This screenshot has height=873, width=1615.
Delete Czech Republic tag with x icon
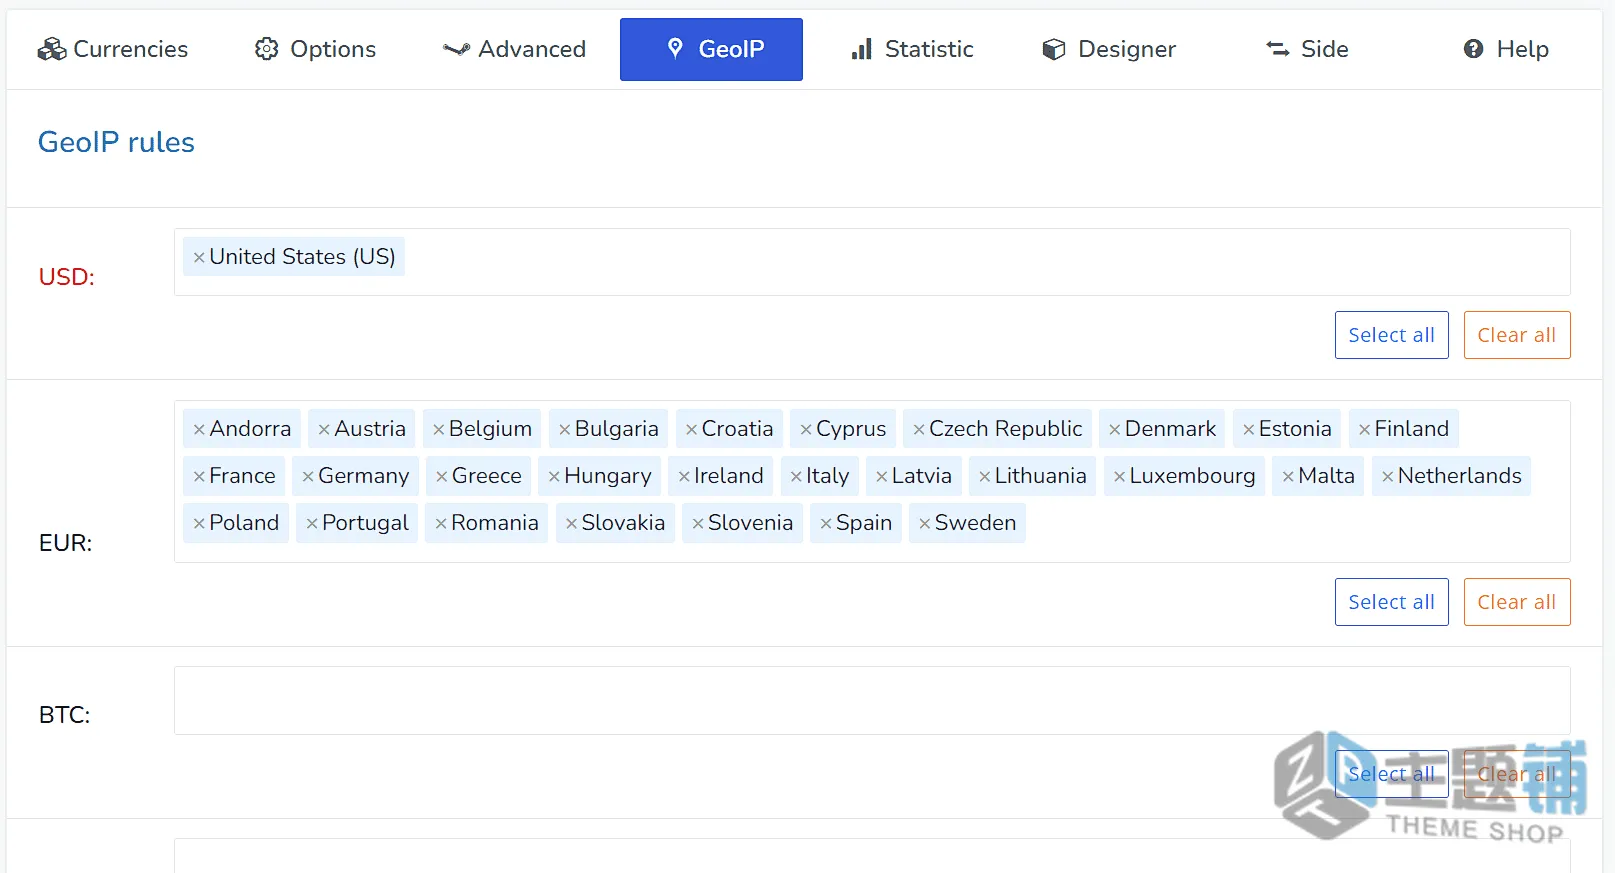pyautogui.click(x=919, y=430)
